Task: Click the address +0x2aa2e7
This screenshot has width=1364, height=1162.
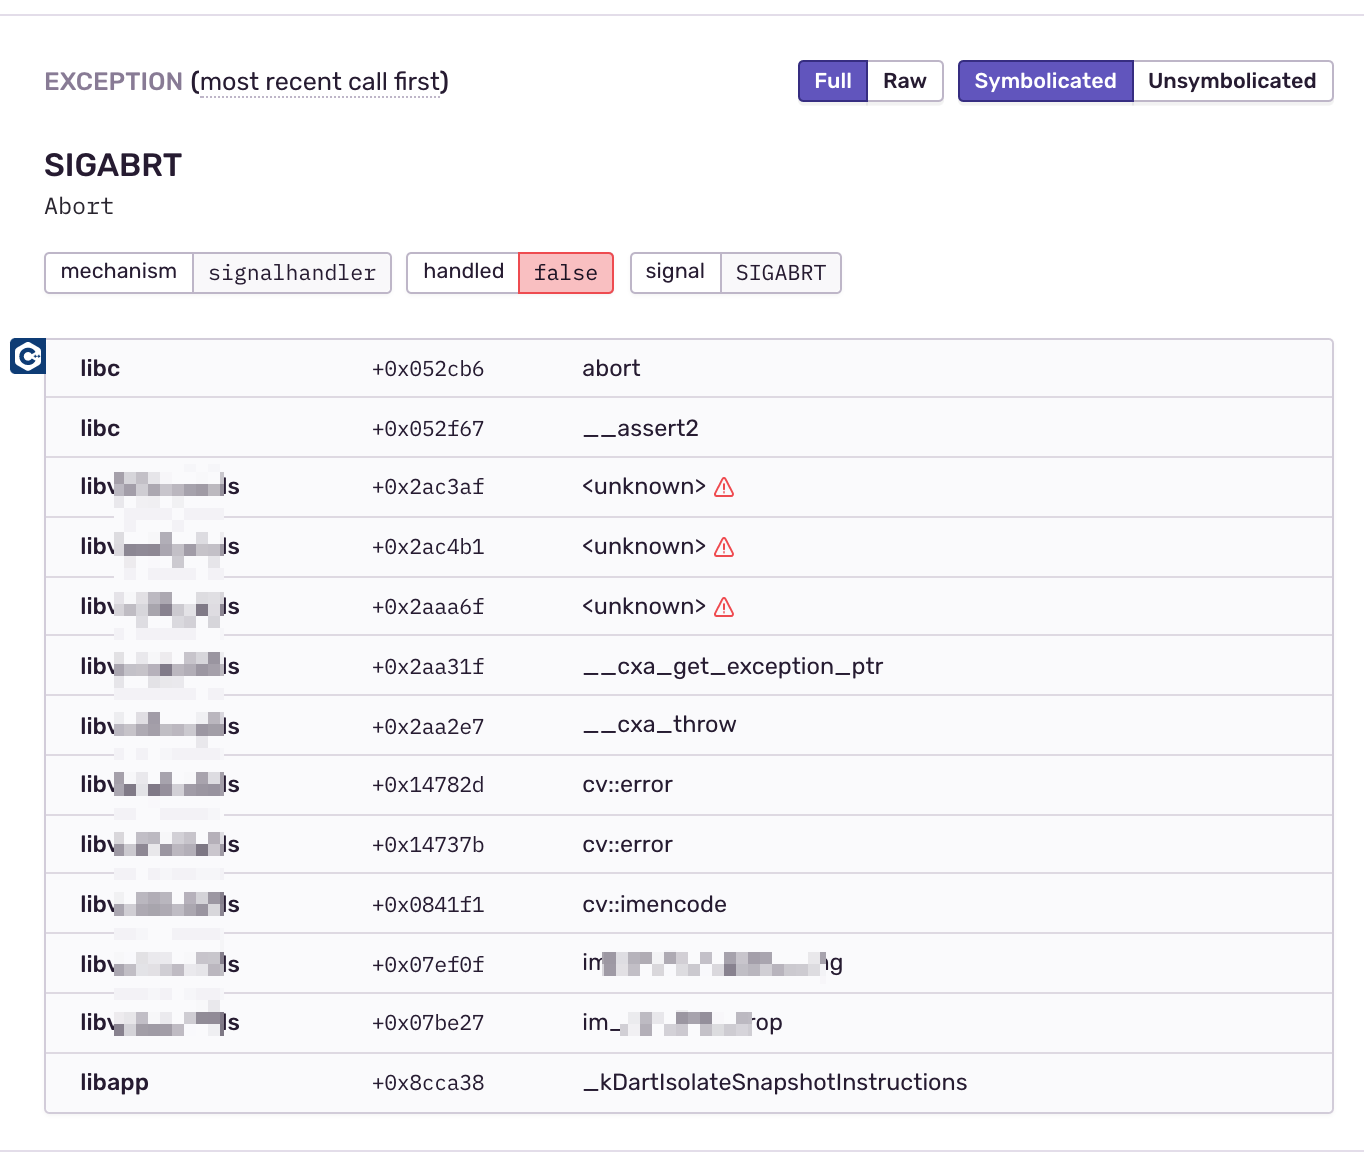Action: point(428,727)
